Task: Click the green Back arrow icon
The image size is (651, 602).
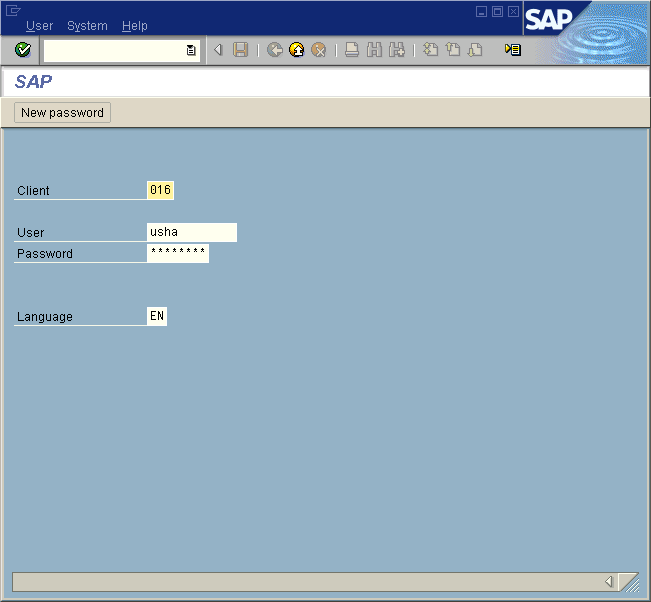Action: [x=274, y=50]
